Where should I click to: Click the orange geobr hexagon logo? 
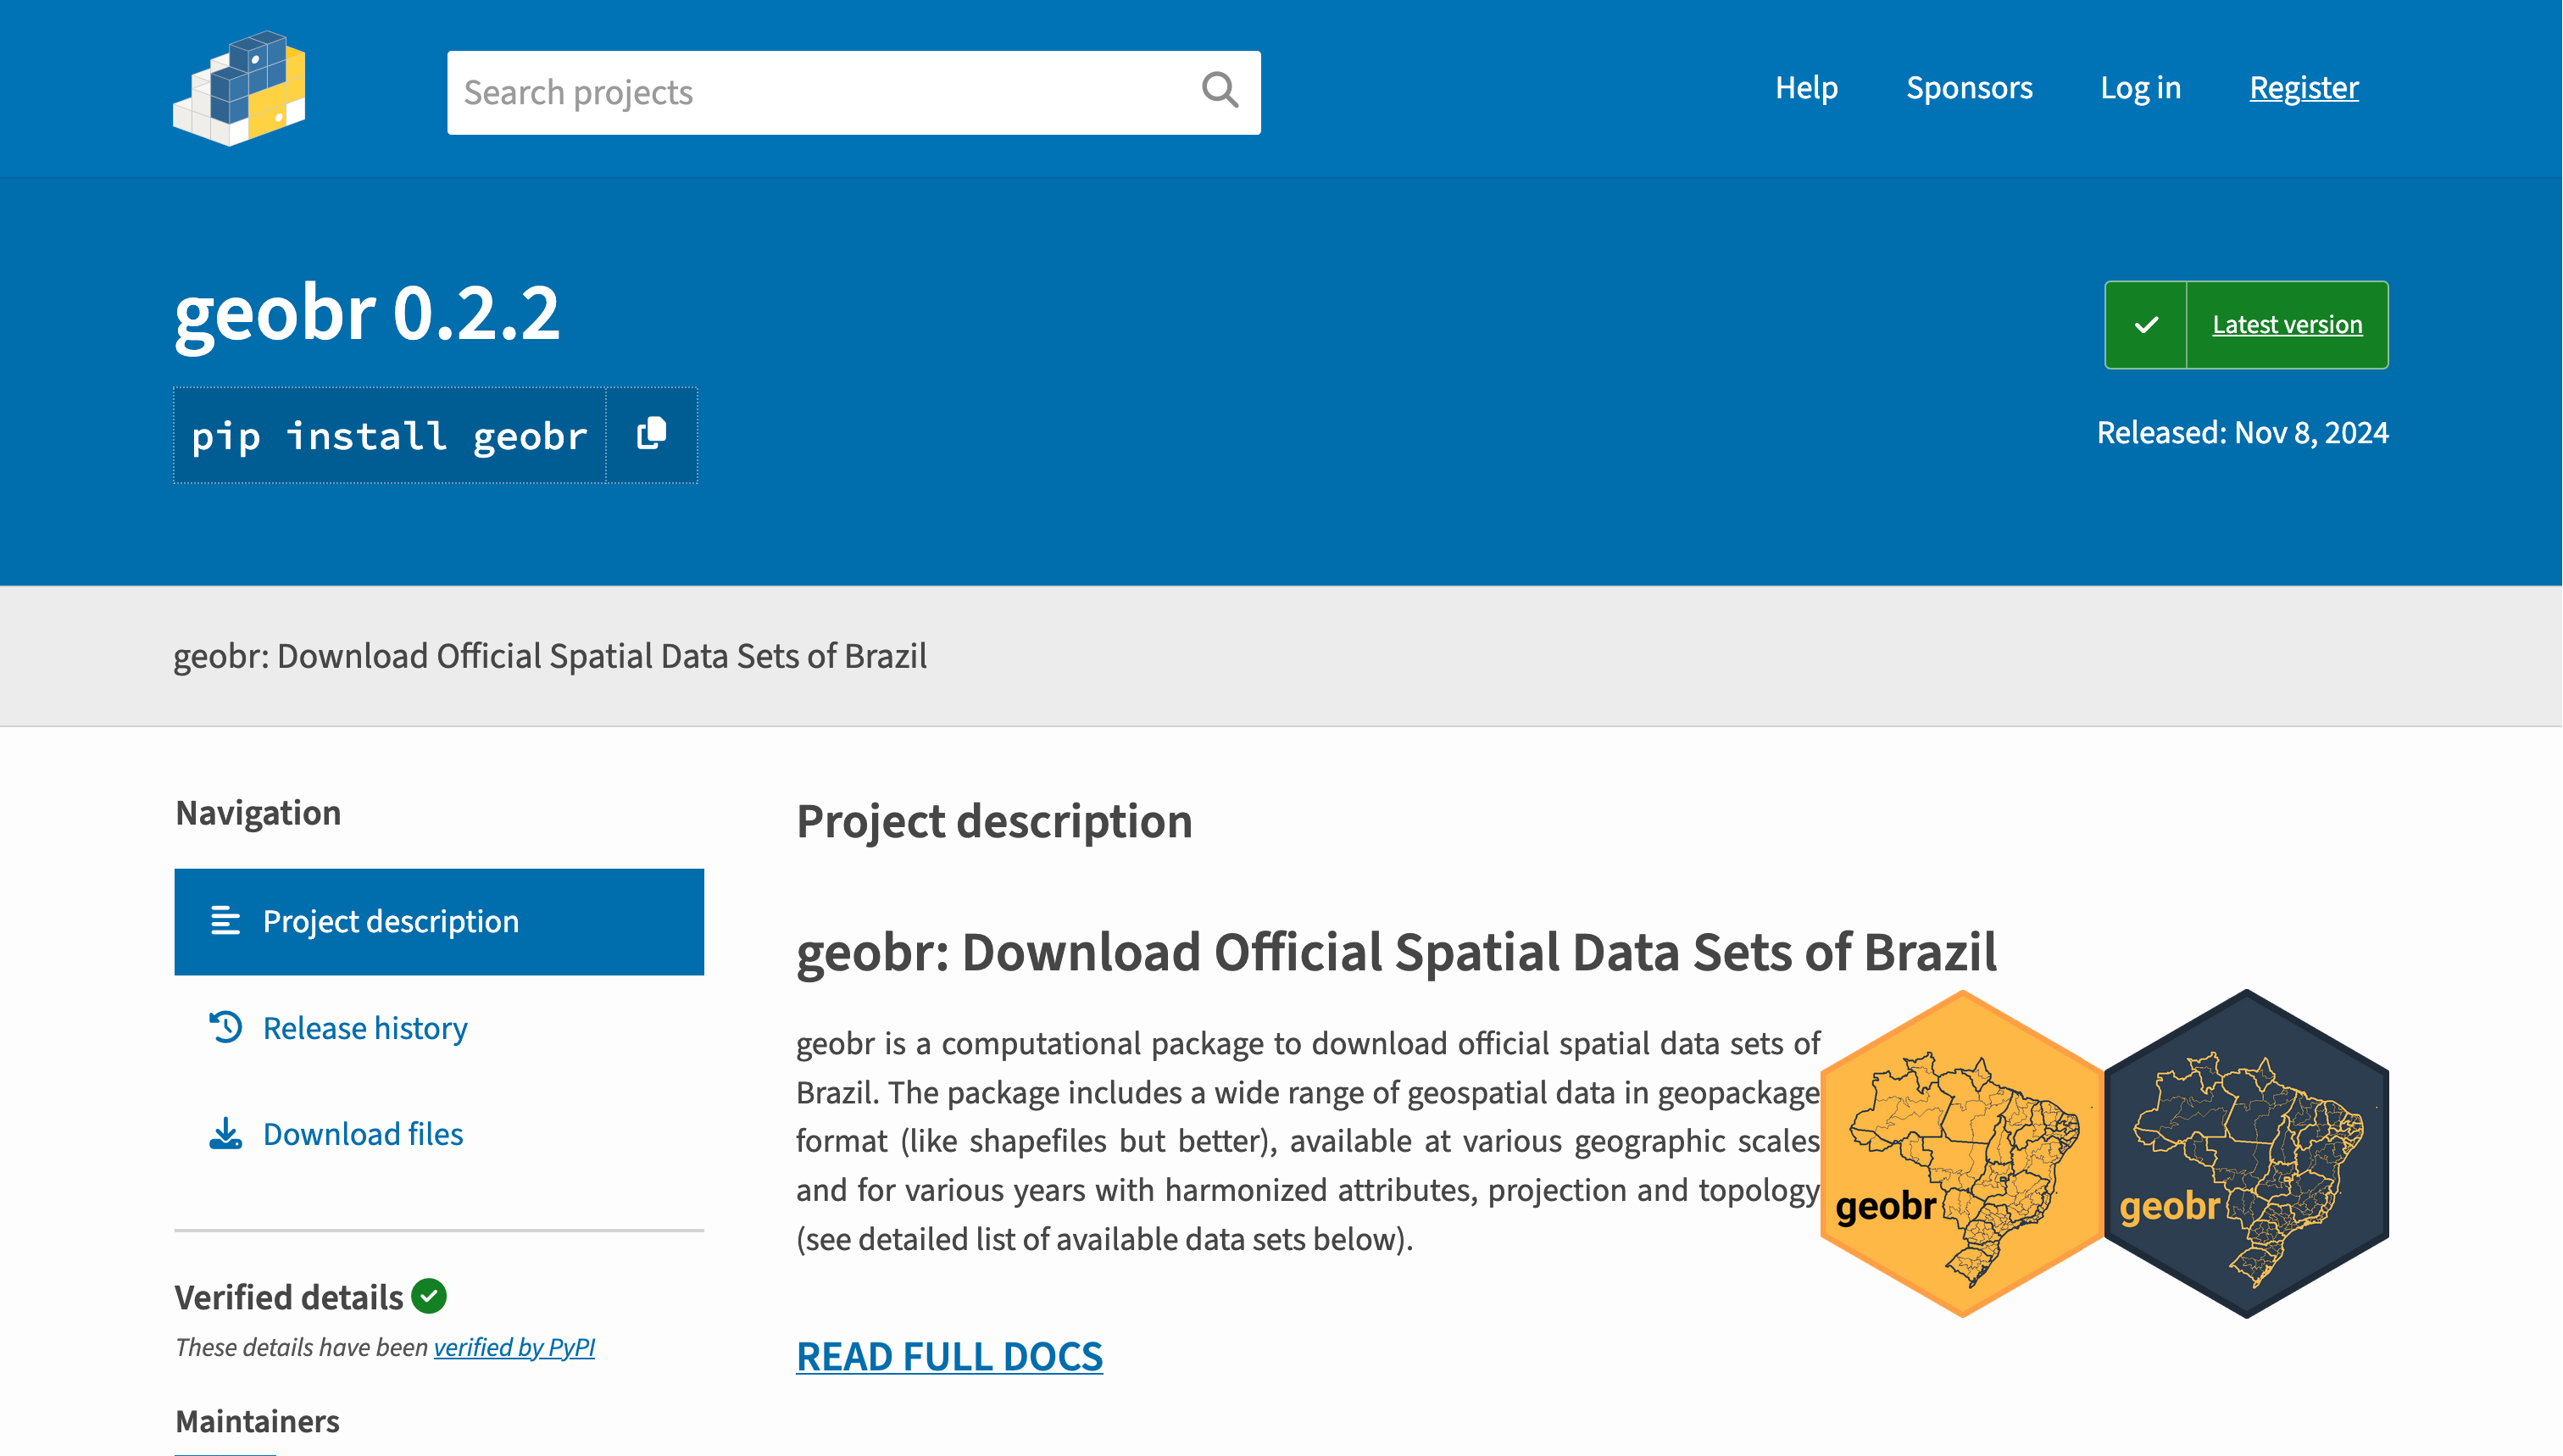[1961, 1154]
